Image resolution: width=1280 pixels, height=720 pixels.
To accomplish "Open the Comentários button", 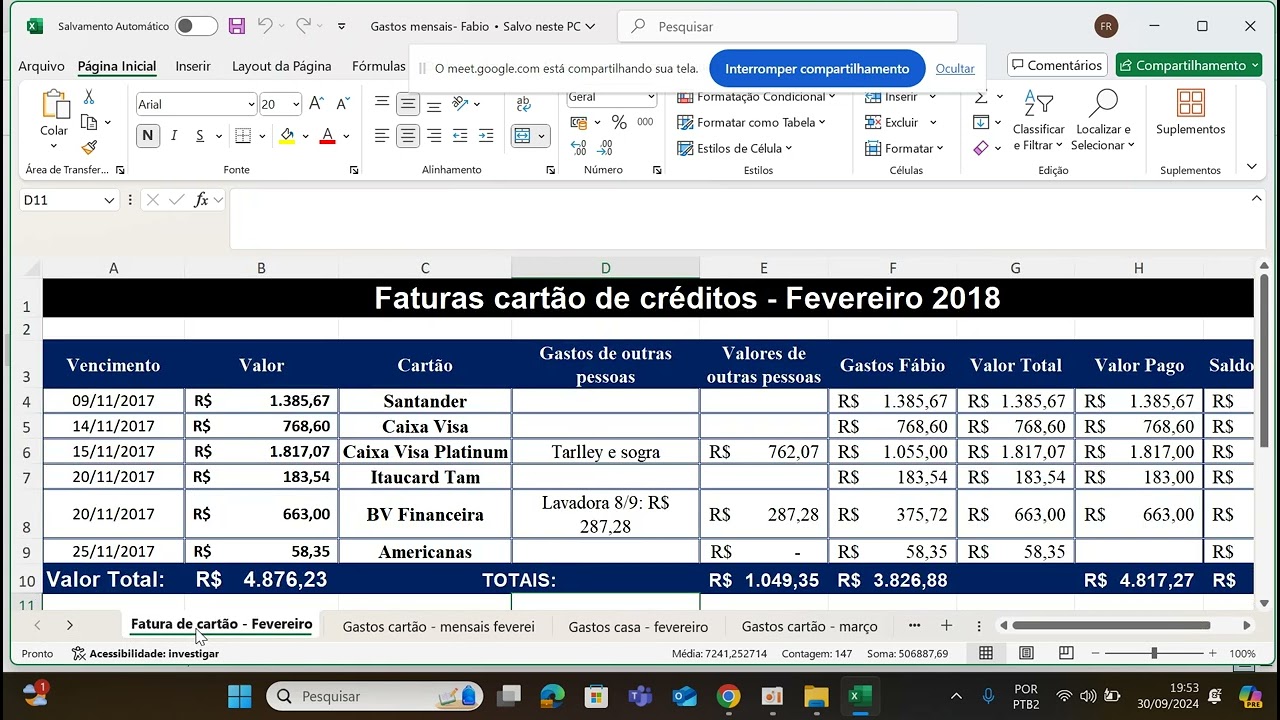I will click(1057, 65).
